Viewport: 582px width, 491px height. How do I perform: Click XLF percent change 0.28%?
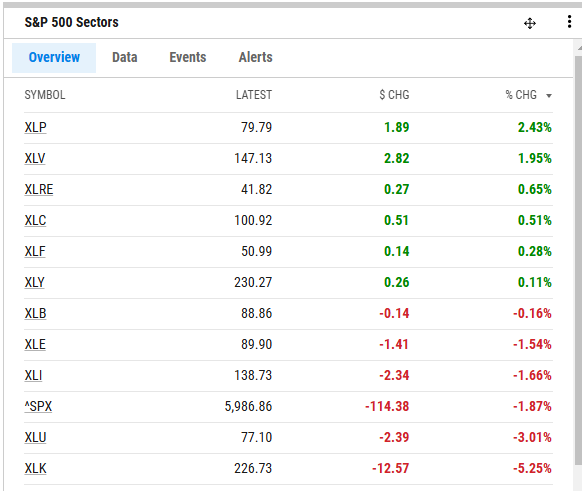click(535, 251)
